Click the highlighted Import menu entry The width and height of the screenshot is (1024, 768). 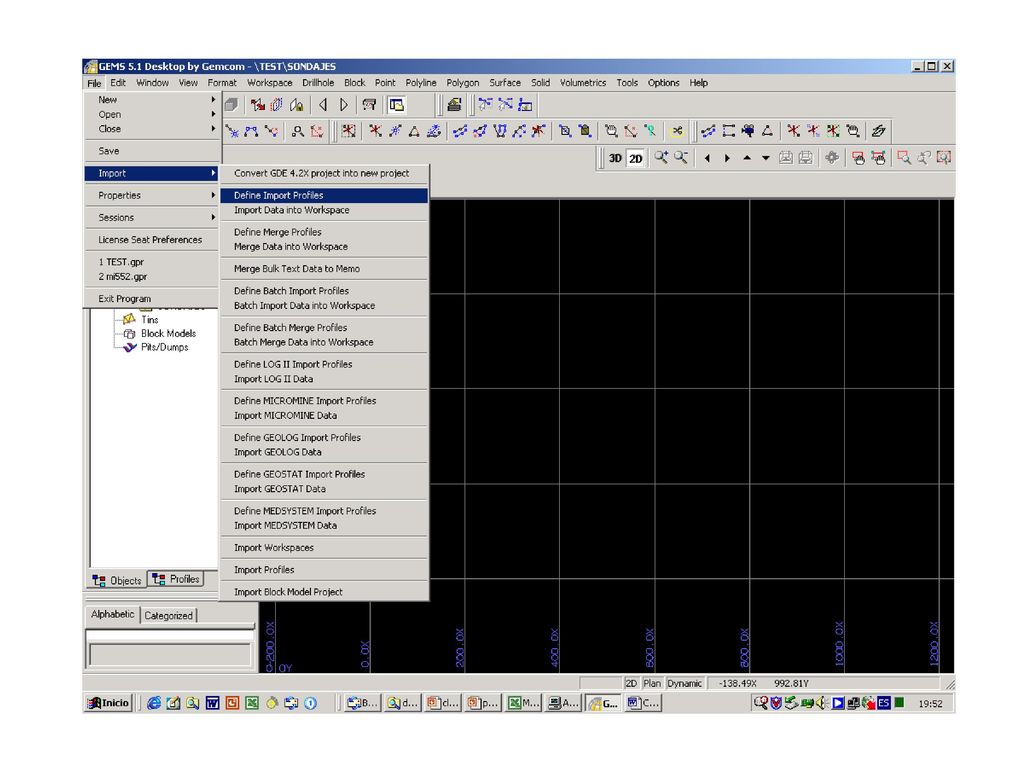(x=153, y=173)
